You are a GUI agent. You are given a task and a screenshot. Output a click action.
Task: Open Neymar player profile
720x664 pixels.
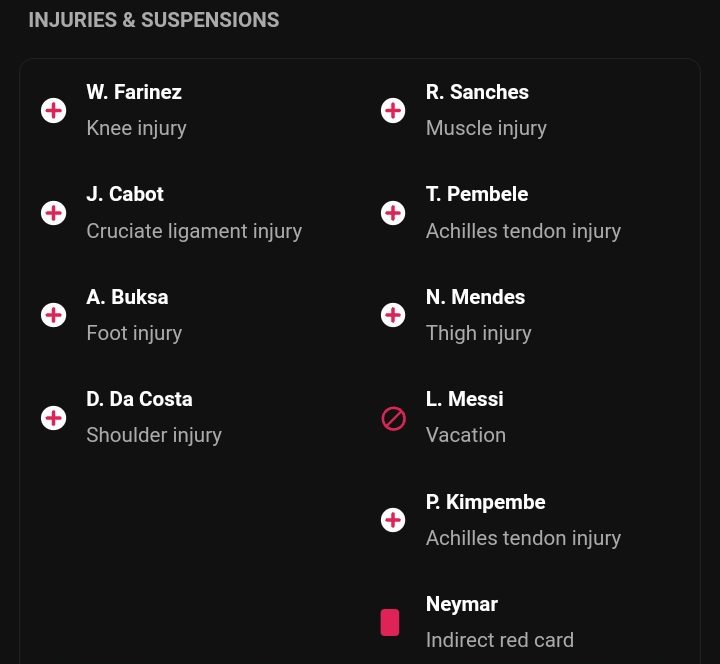[x=462, y=604]
